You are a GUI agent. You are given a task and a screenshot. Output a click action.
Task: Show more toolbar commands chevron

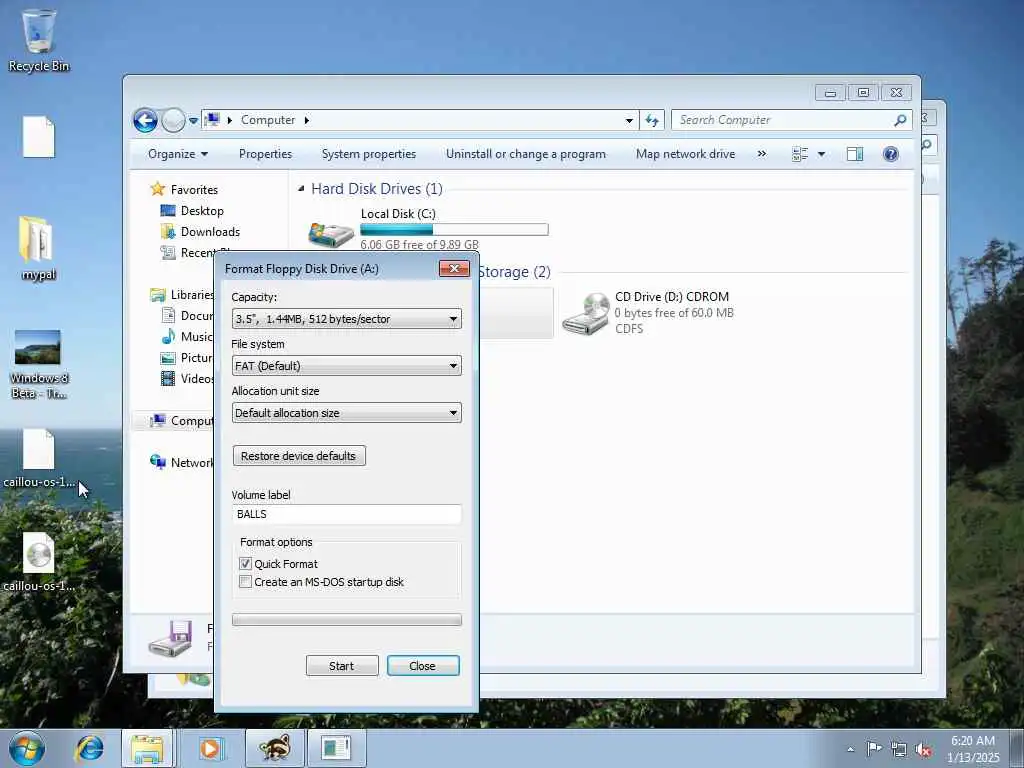pyautogui.click(x=761, y=154)
